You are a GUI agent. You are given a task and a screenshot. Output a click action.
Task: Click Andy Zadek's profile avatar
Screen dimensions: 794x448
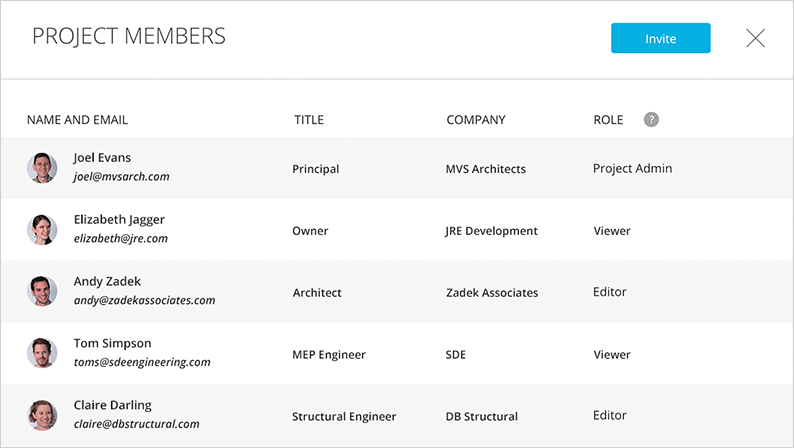coord(42,292)
